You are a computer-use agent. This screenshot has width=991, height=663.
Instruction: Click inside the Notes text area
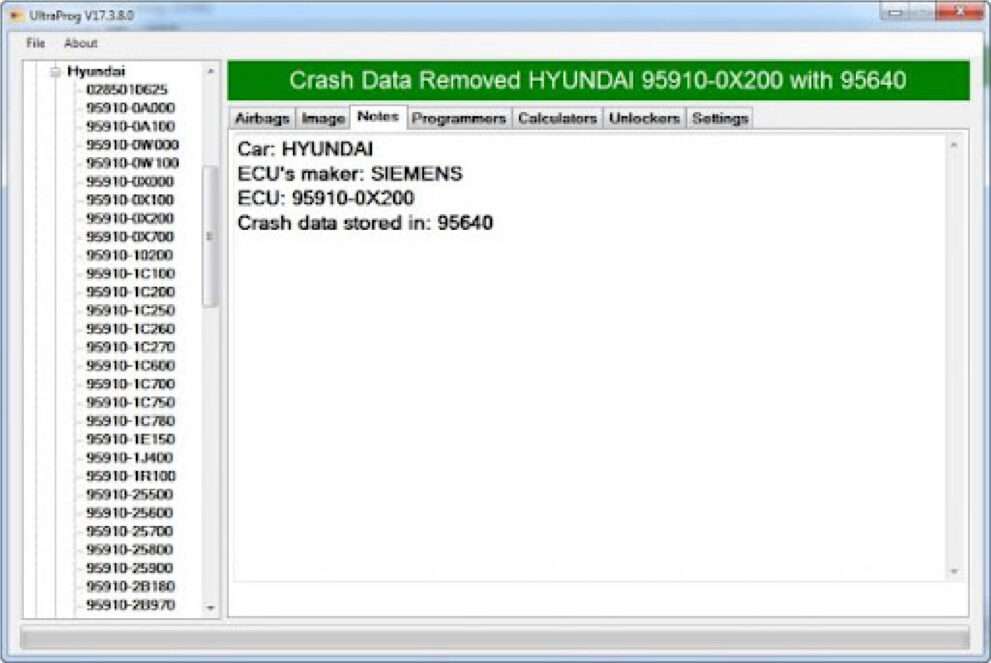click(591, 356)
